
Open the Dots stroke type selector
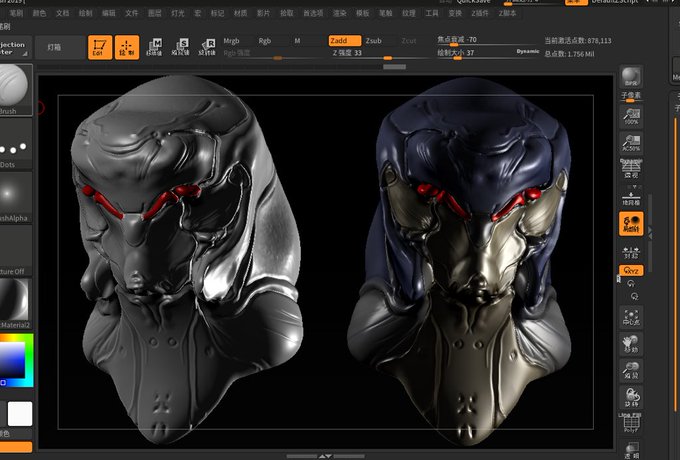16,145
